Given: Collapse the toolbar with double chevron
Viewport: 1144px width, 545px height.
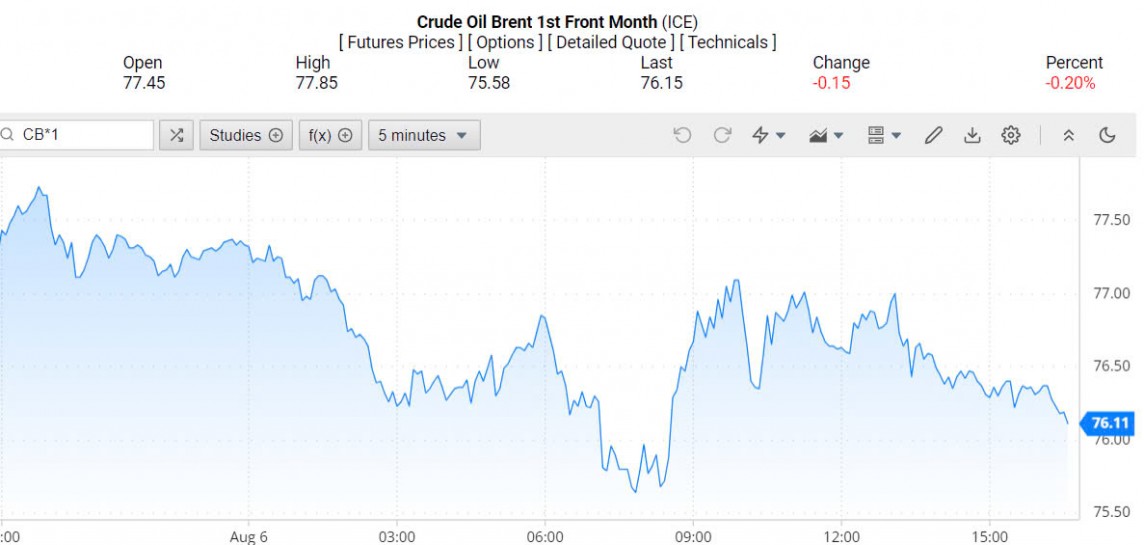Looking at the screenshot, I should (x=1068, y=135).
